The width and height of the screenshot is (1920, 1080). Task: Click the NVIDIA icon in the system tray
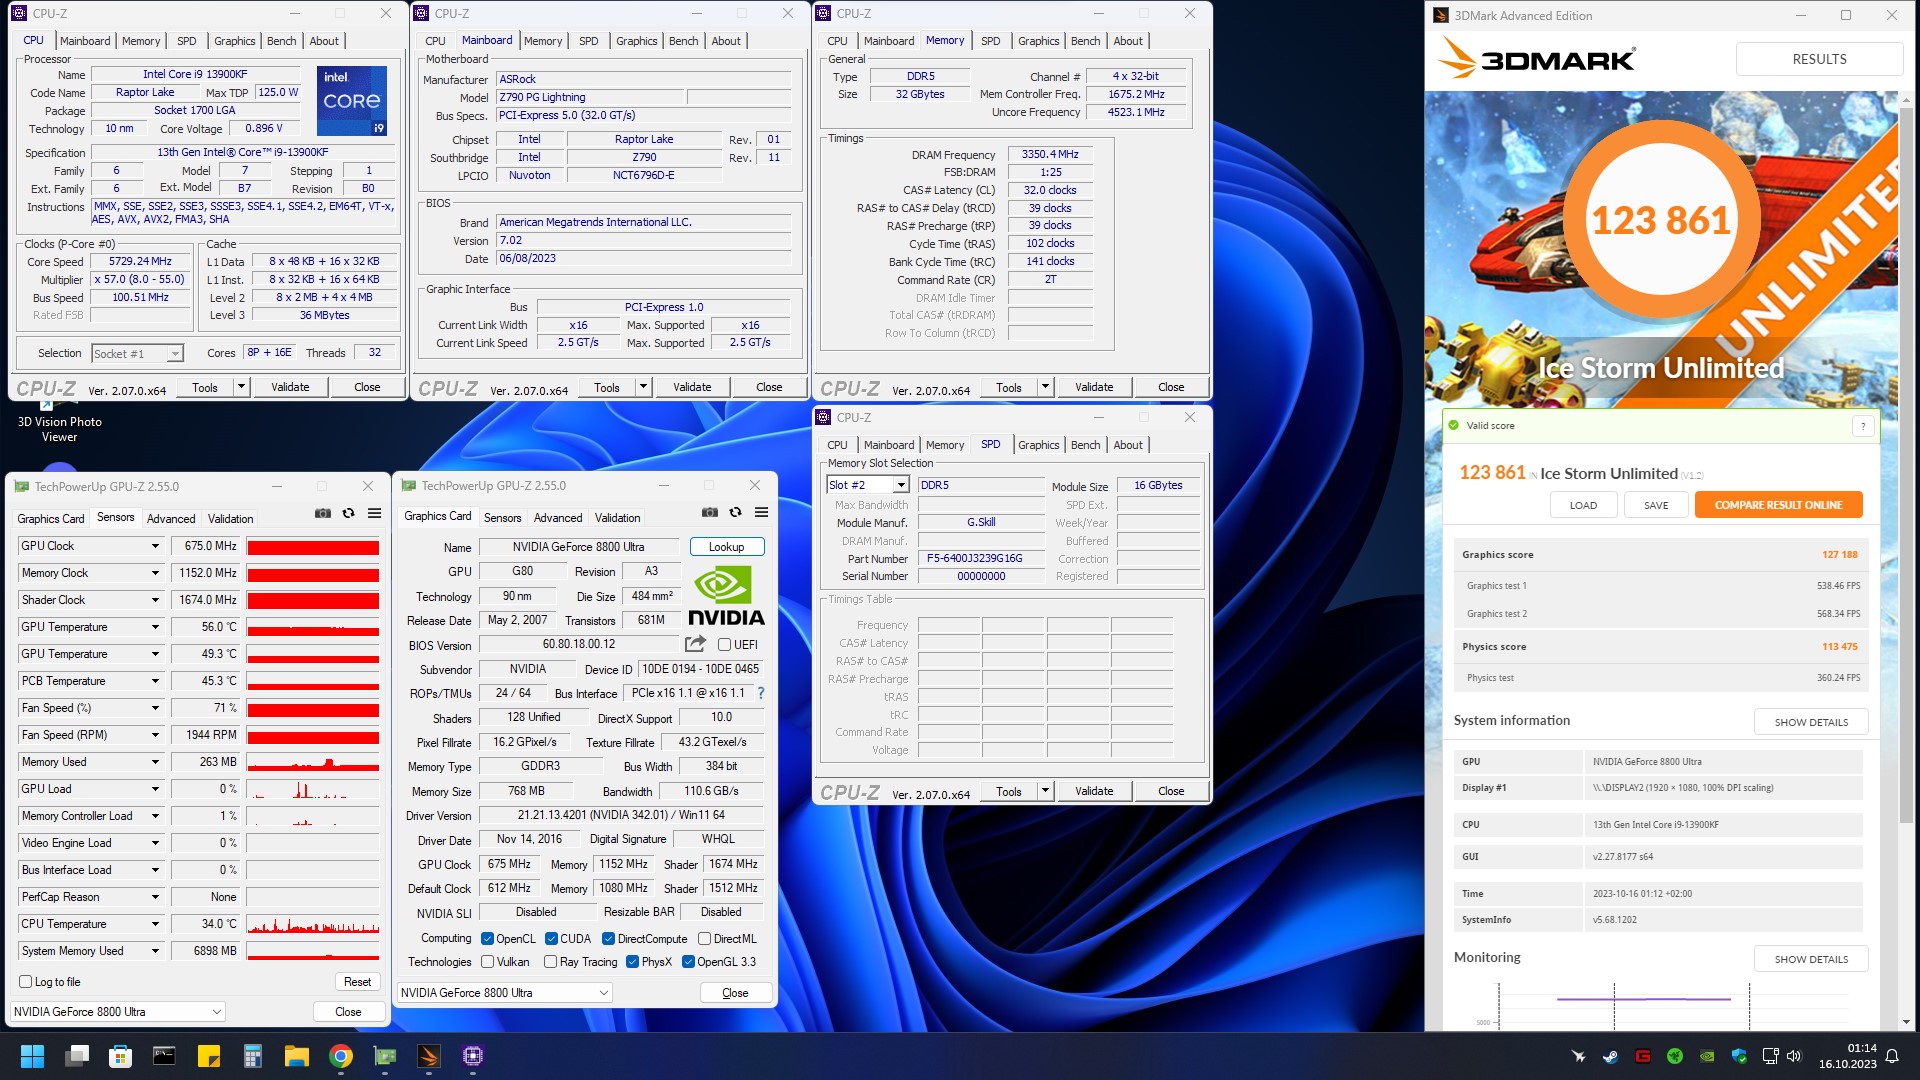(1707, 1056)
